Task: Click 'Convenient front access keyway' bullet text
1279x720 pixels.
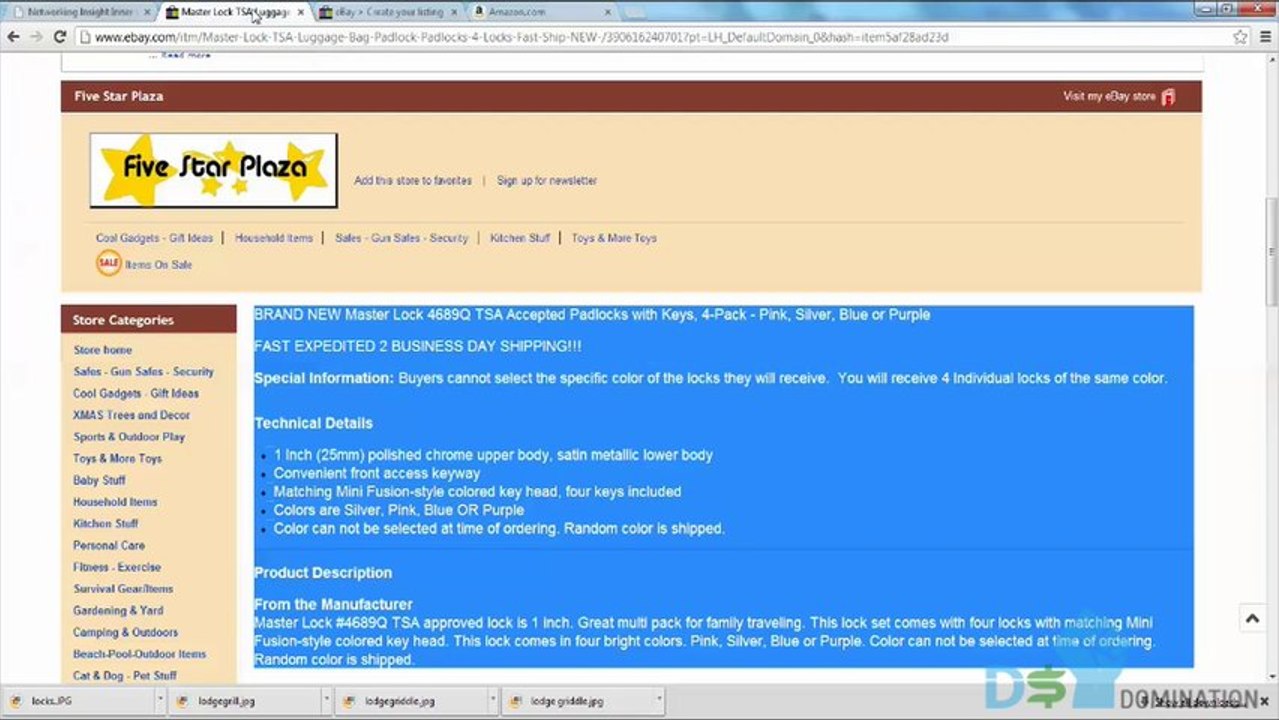Action: coord(377,473)
